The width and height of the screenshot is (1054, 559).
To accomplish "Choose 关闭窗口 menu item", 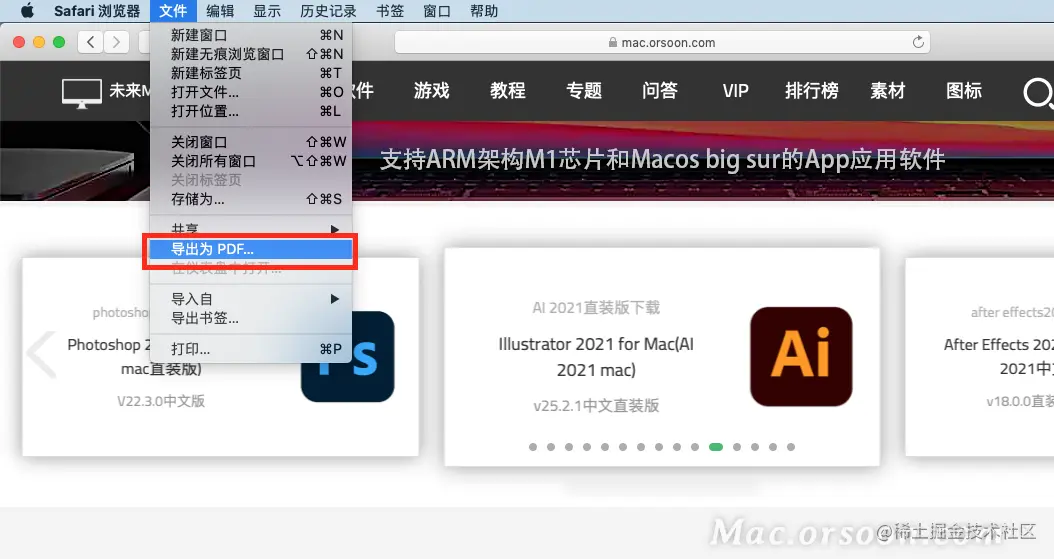I will click(251, 142).
